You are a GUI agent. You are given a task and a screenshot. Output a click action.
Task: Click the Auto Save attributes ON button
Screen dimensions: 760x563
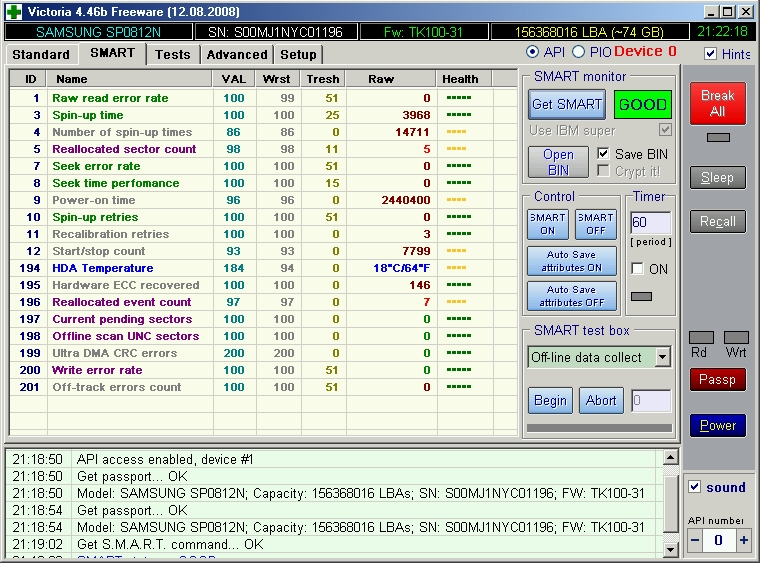(572, 262)
